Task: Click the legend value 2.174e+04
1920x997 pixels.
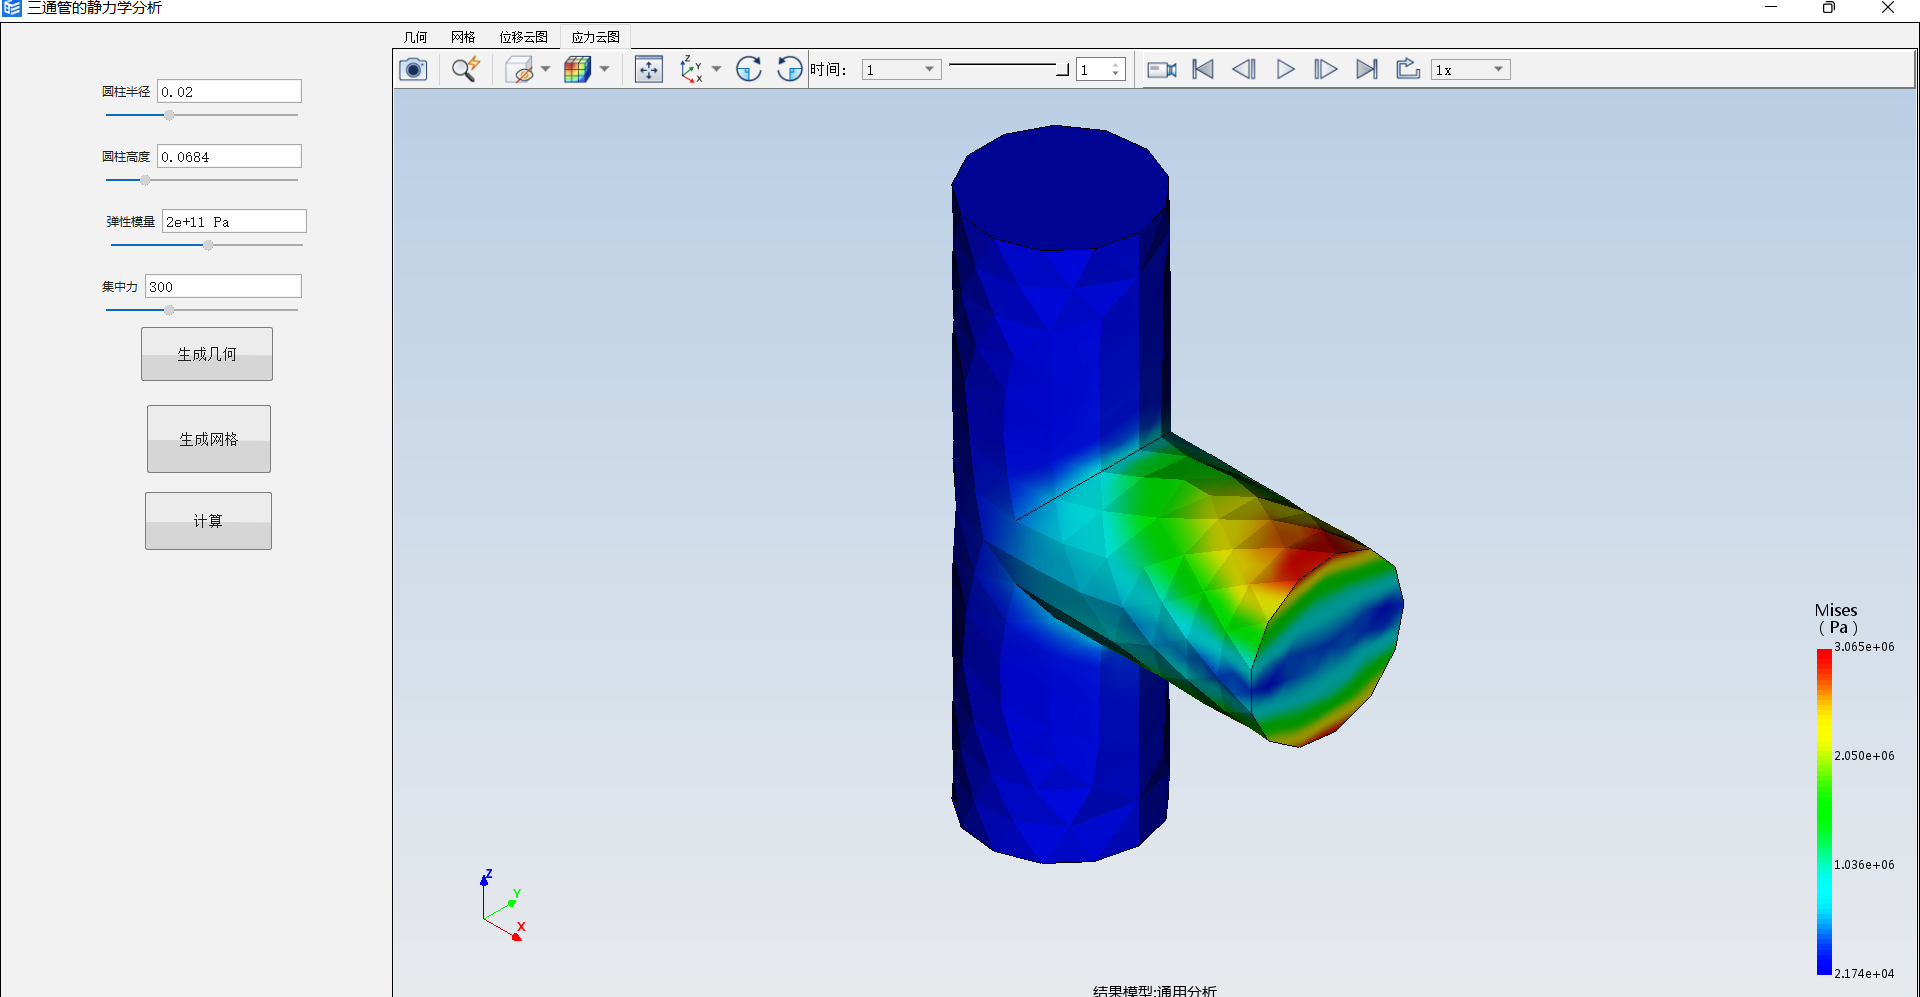Action: tap(1864, 974)
